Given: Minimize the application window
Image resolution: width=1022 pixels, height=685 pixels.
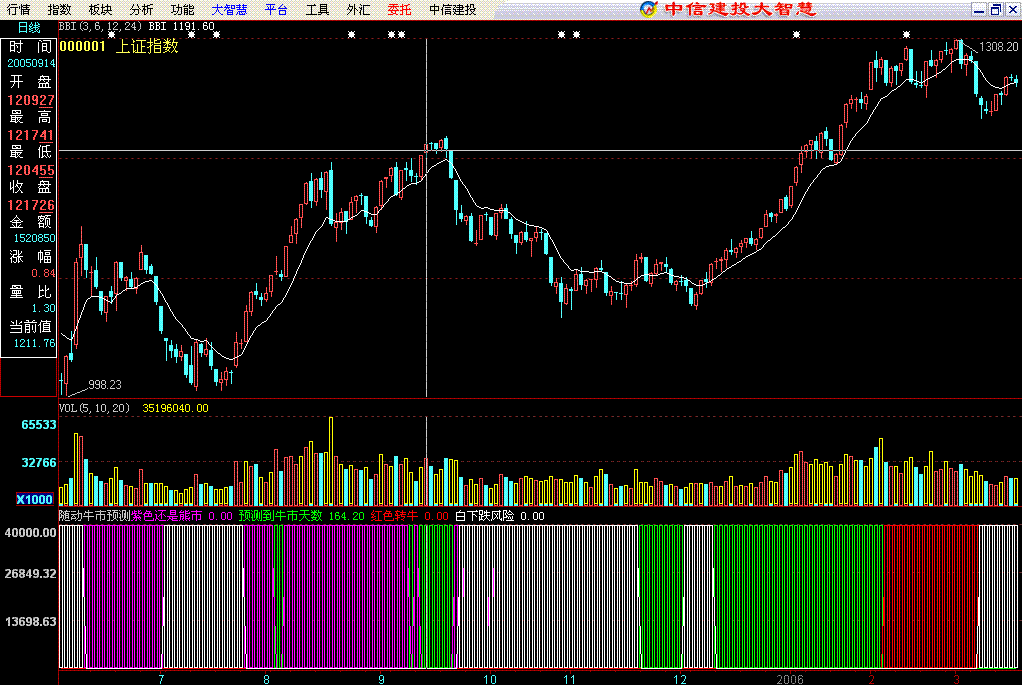Looking at the screenshot, I should coord(978,9).
